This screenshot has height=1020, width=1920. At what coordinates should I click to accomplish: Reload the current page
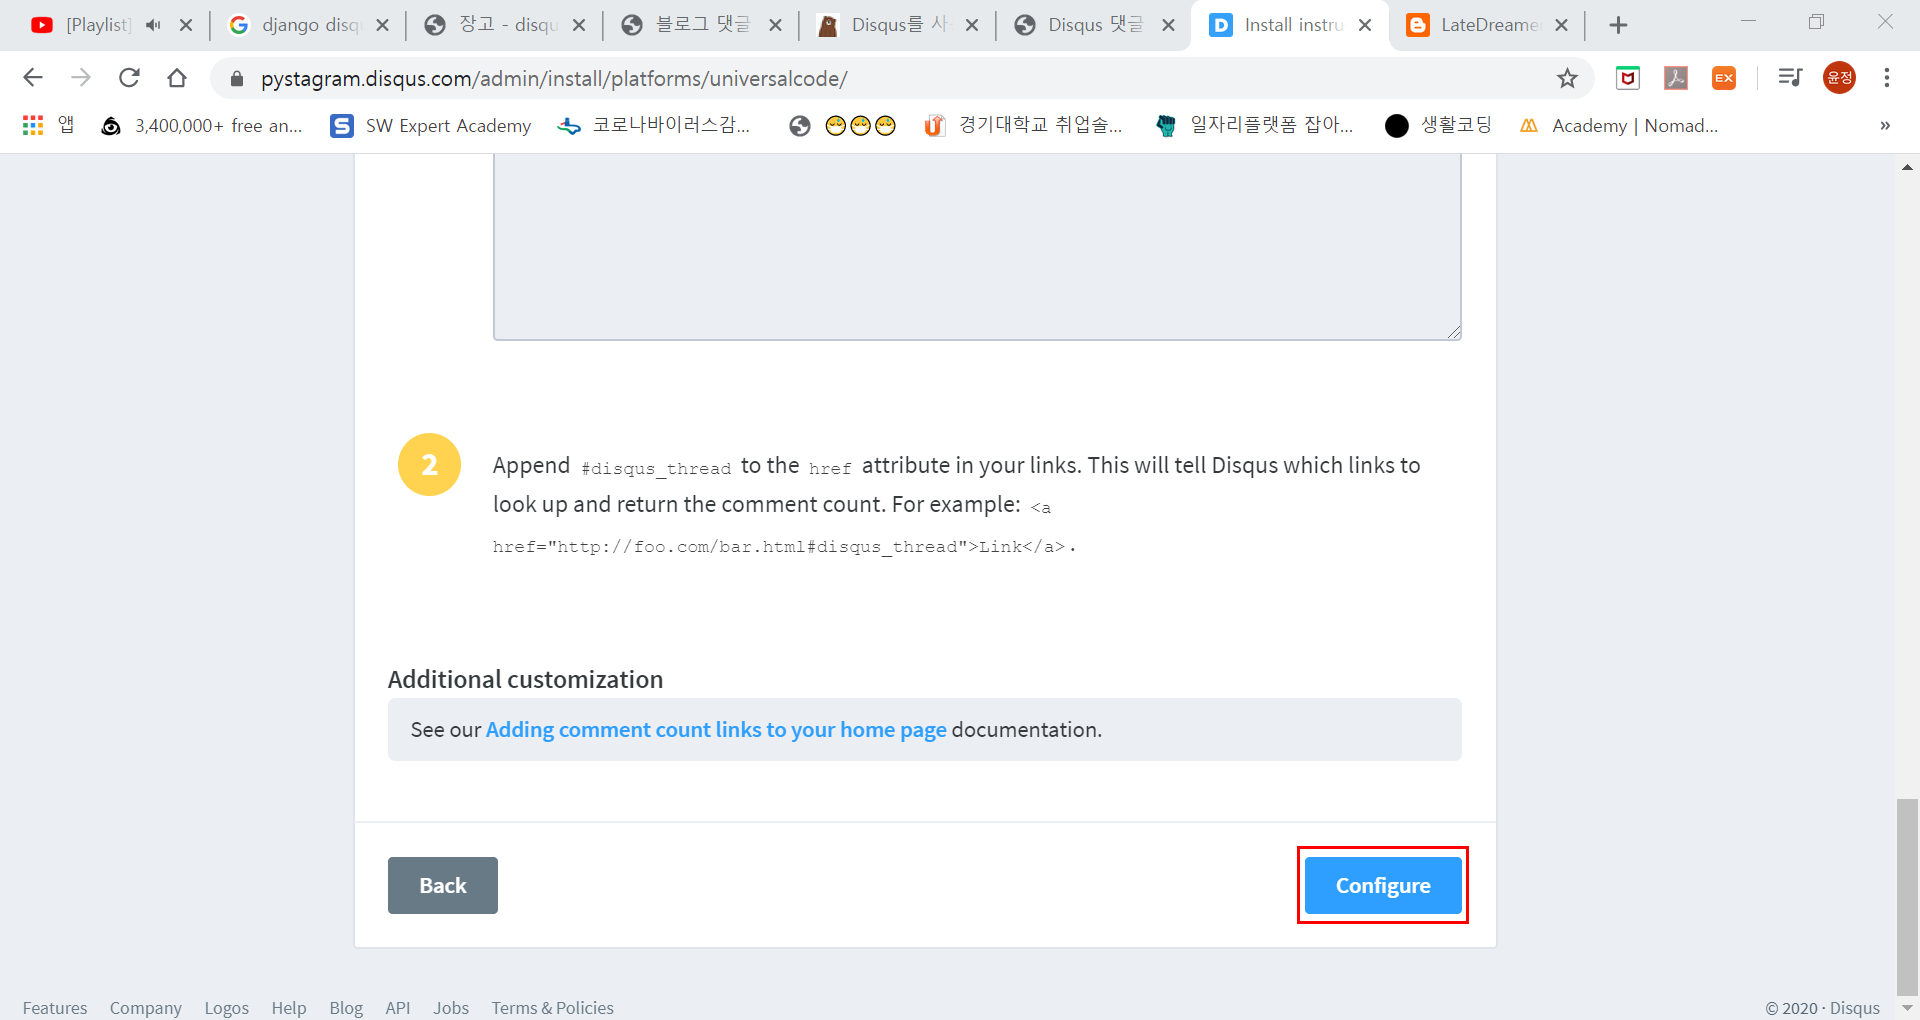[x=129, y=78]
